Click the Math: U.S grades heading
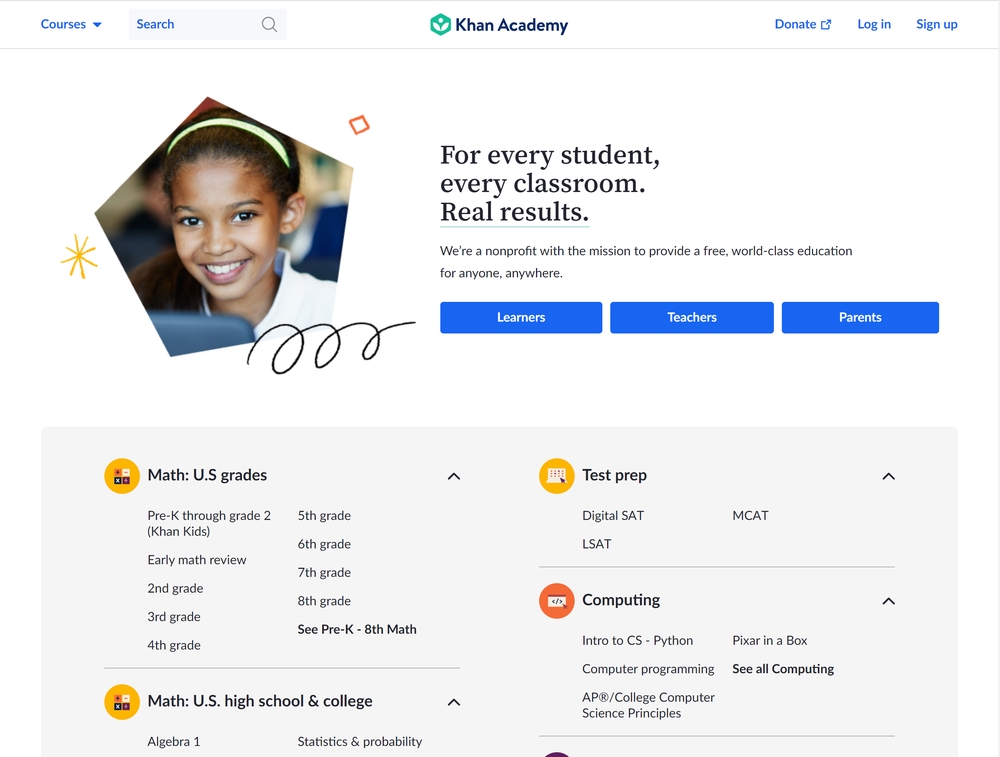Viewport: 1000px width, 757px height. pyautogui.click(x=207, y=475)
